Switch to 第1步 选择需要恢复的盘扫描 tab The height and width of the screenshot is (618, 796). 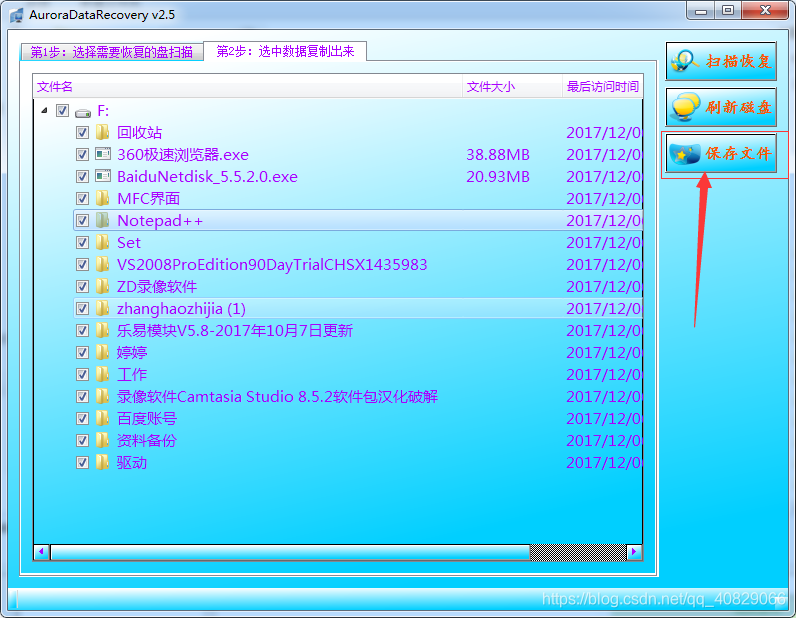pyautogui.click(x=112, y=52)
